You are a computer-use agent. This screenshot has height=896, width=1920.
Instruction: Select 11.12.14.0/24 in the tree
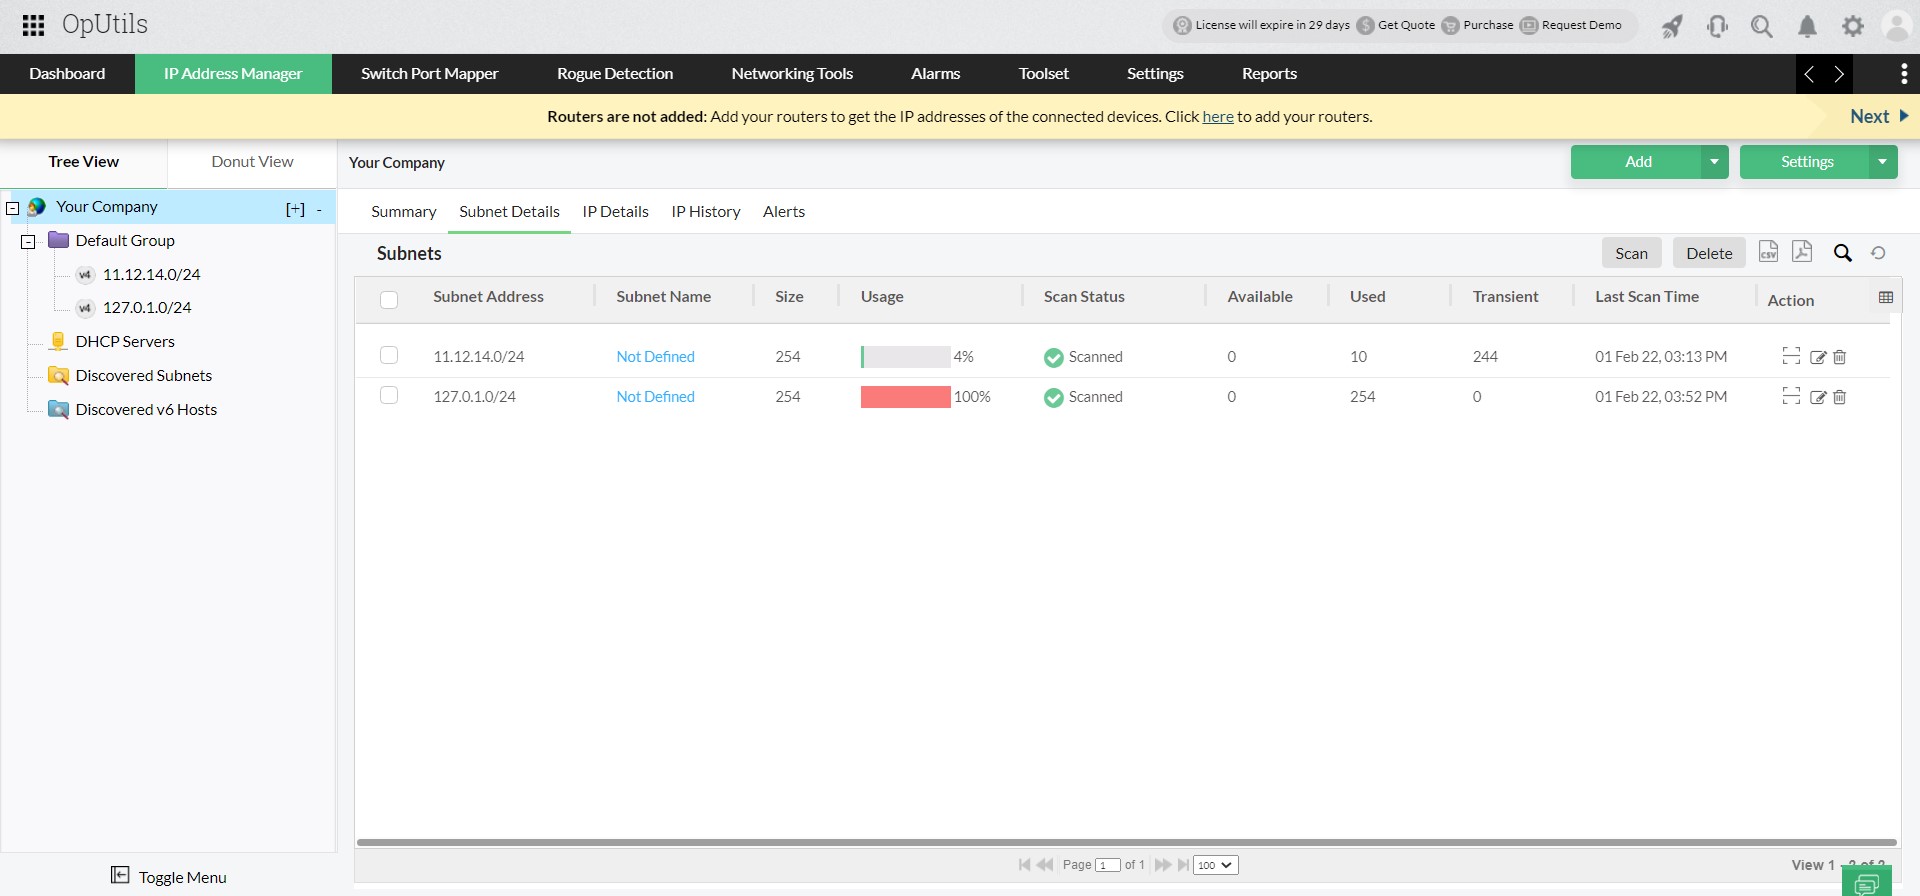coord(152,274)
